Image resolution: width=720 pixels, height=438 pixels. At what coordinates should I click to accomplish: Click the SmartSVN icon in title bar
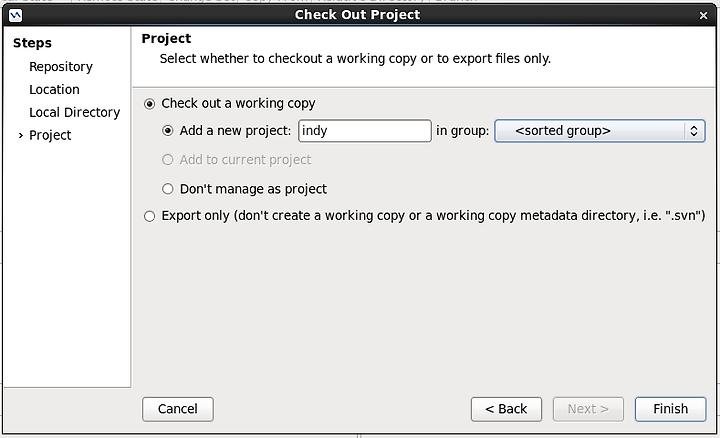click(15, 16)
